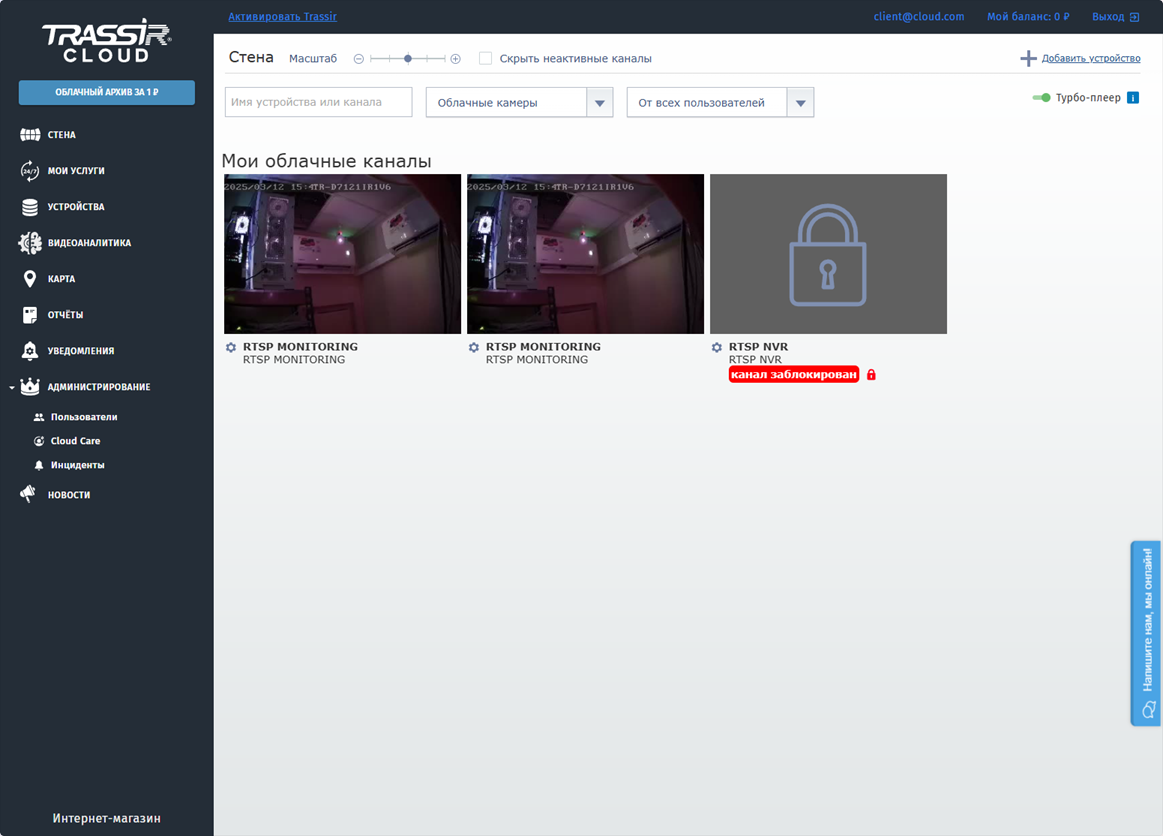This screenshot has height=836, width=1163.
Task: Expand the Облачные камеры dropdown
Action: coord(599,103)
